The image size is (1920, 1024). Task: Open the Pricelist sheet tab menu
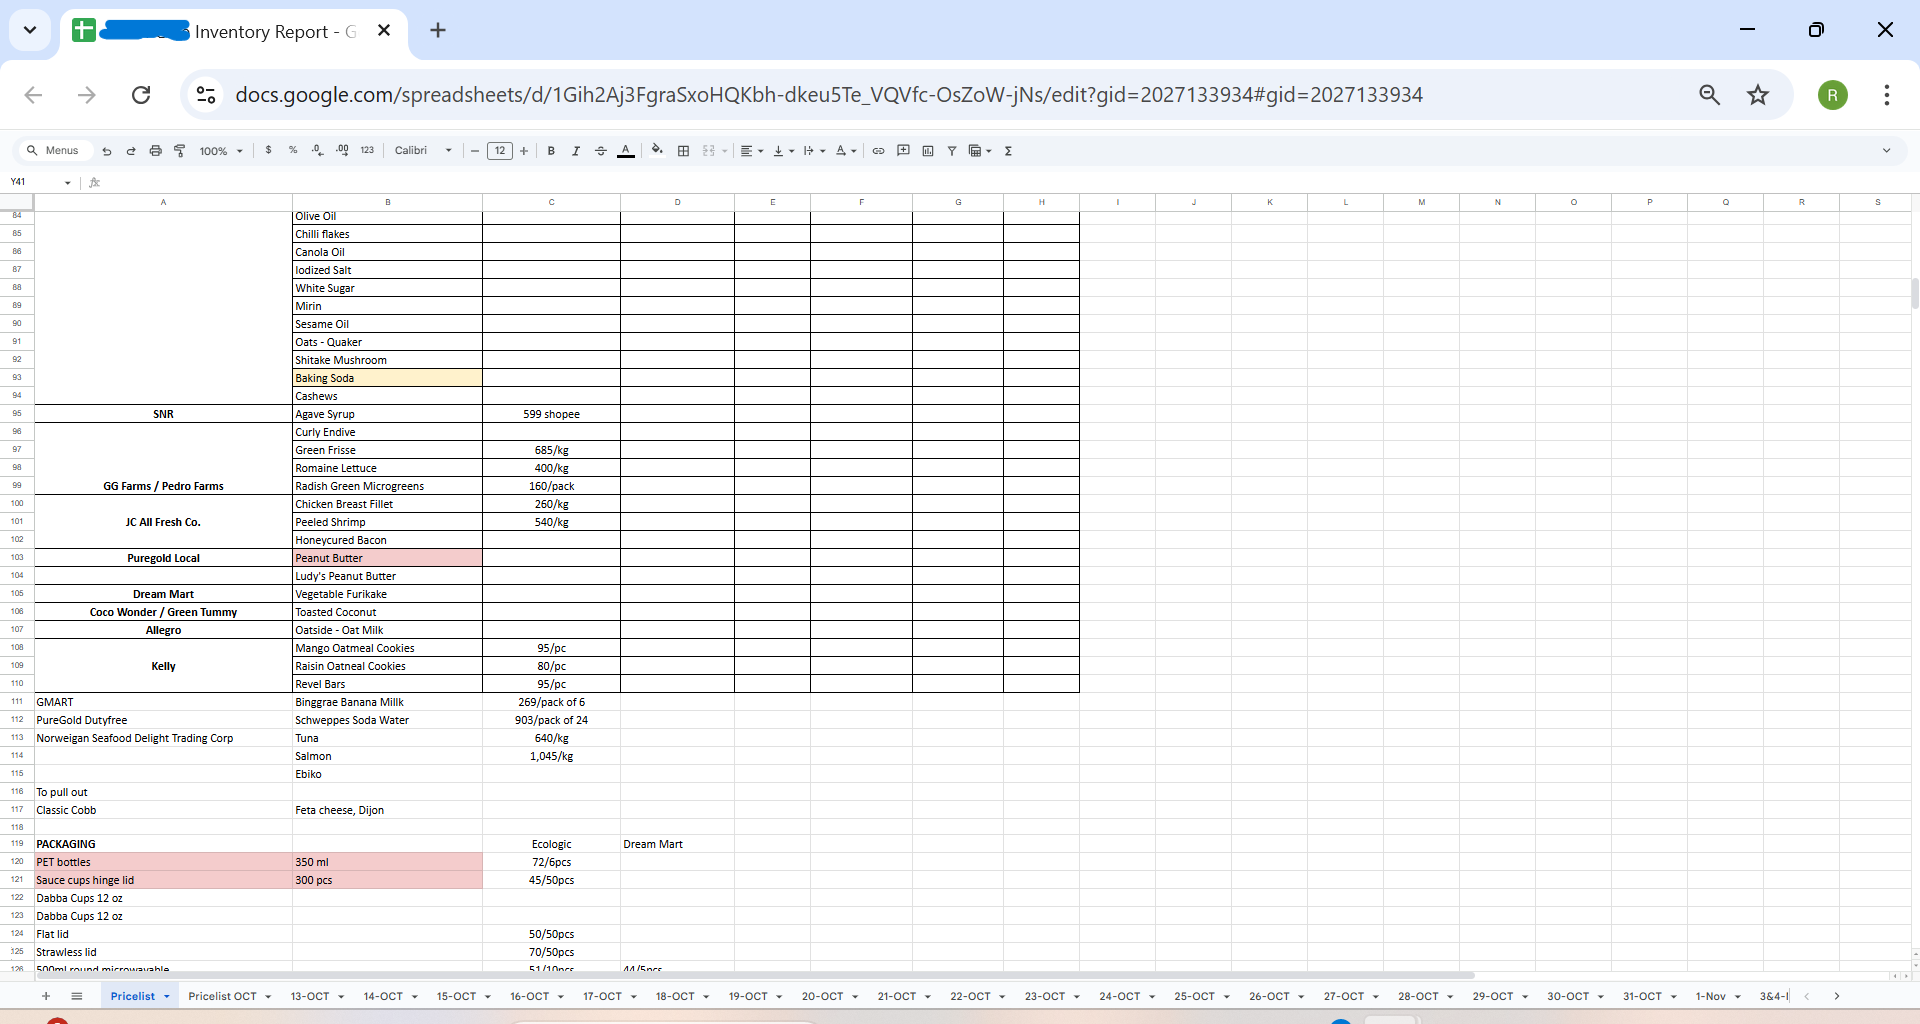point(166,996)
